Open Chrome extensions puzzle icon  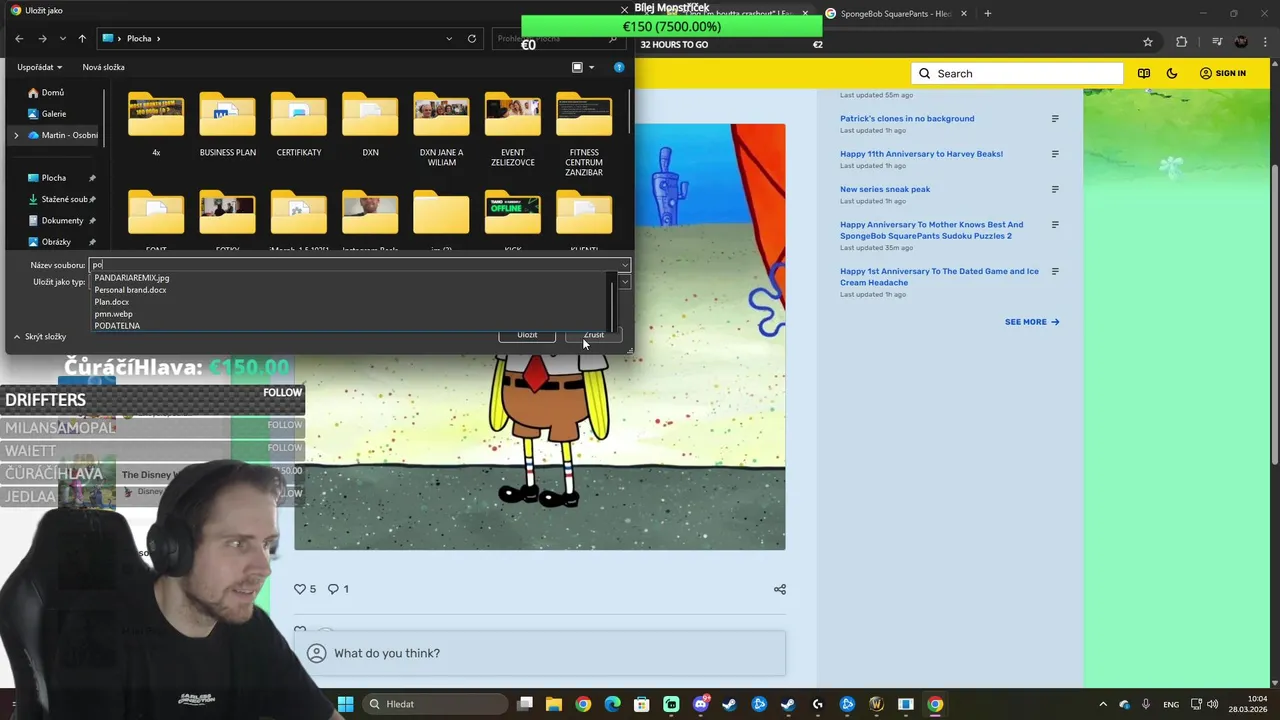pyautogui.click(x=1182, y=42)
